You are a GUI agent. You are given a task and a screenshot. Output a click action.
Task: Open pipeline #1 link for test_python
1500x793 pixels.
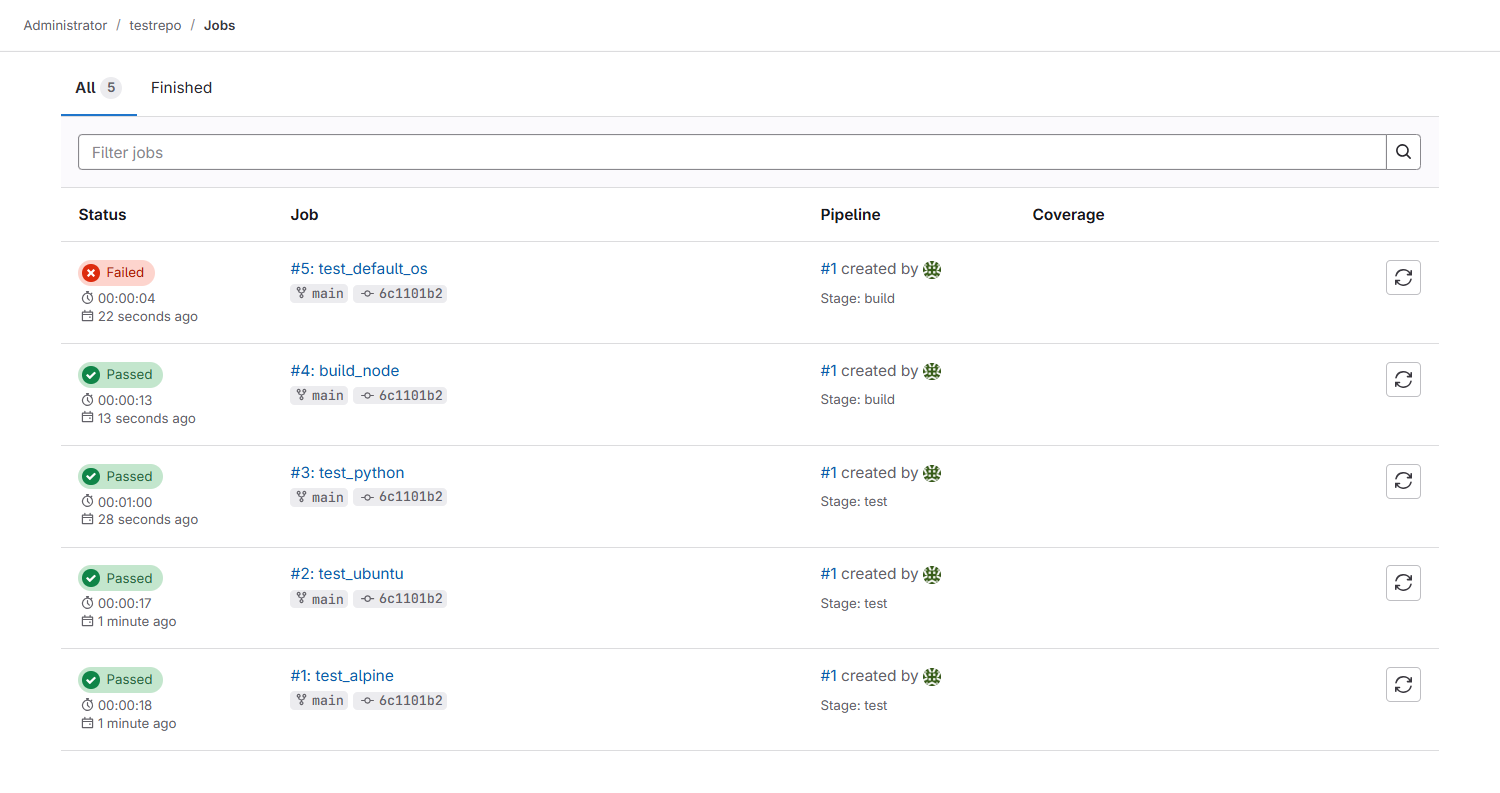828,473
